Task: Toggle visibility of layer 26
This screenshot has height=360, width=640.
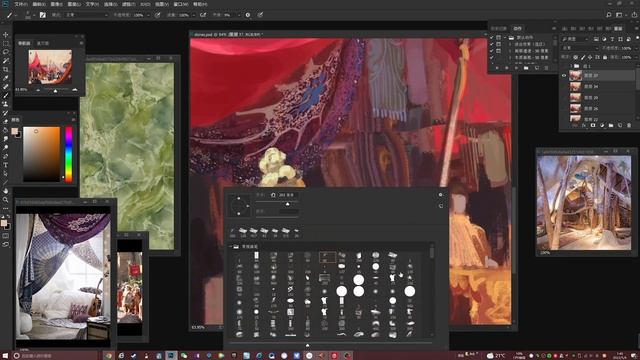Action: [564, 109]
